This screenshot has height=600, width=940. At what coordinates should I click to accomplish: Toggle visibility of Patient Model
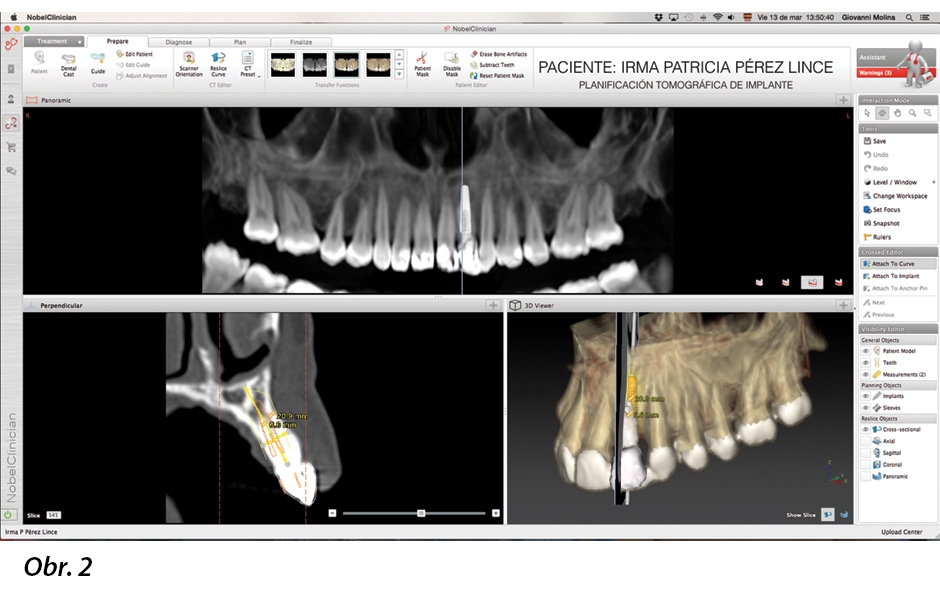pos(865,351)
